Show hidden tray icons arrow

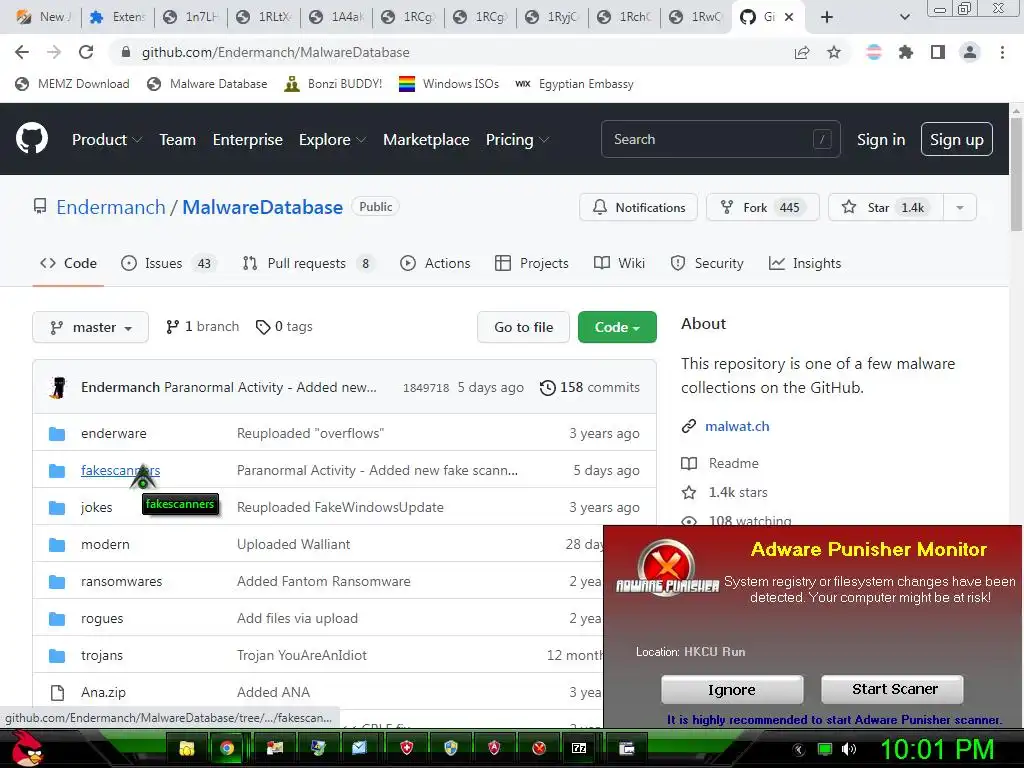799,750
